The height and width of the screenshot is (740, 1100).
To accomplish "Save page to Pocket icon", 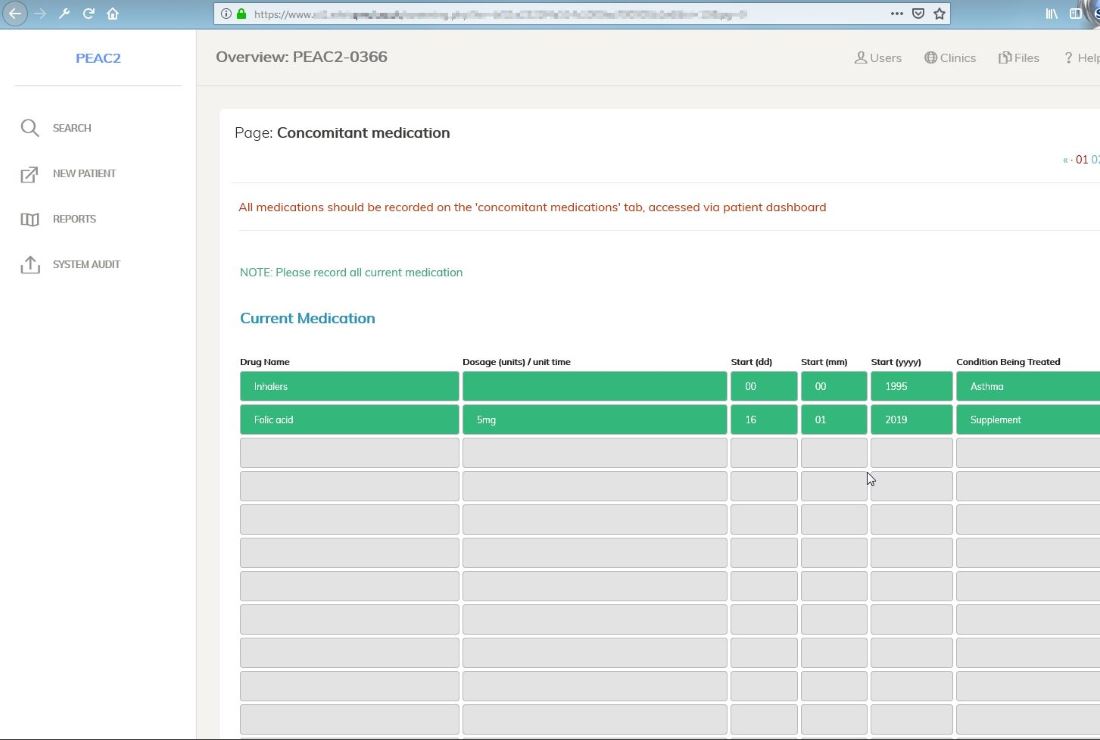I will click(918, 13).
